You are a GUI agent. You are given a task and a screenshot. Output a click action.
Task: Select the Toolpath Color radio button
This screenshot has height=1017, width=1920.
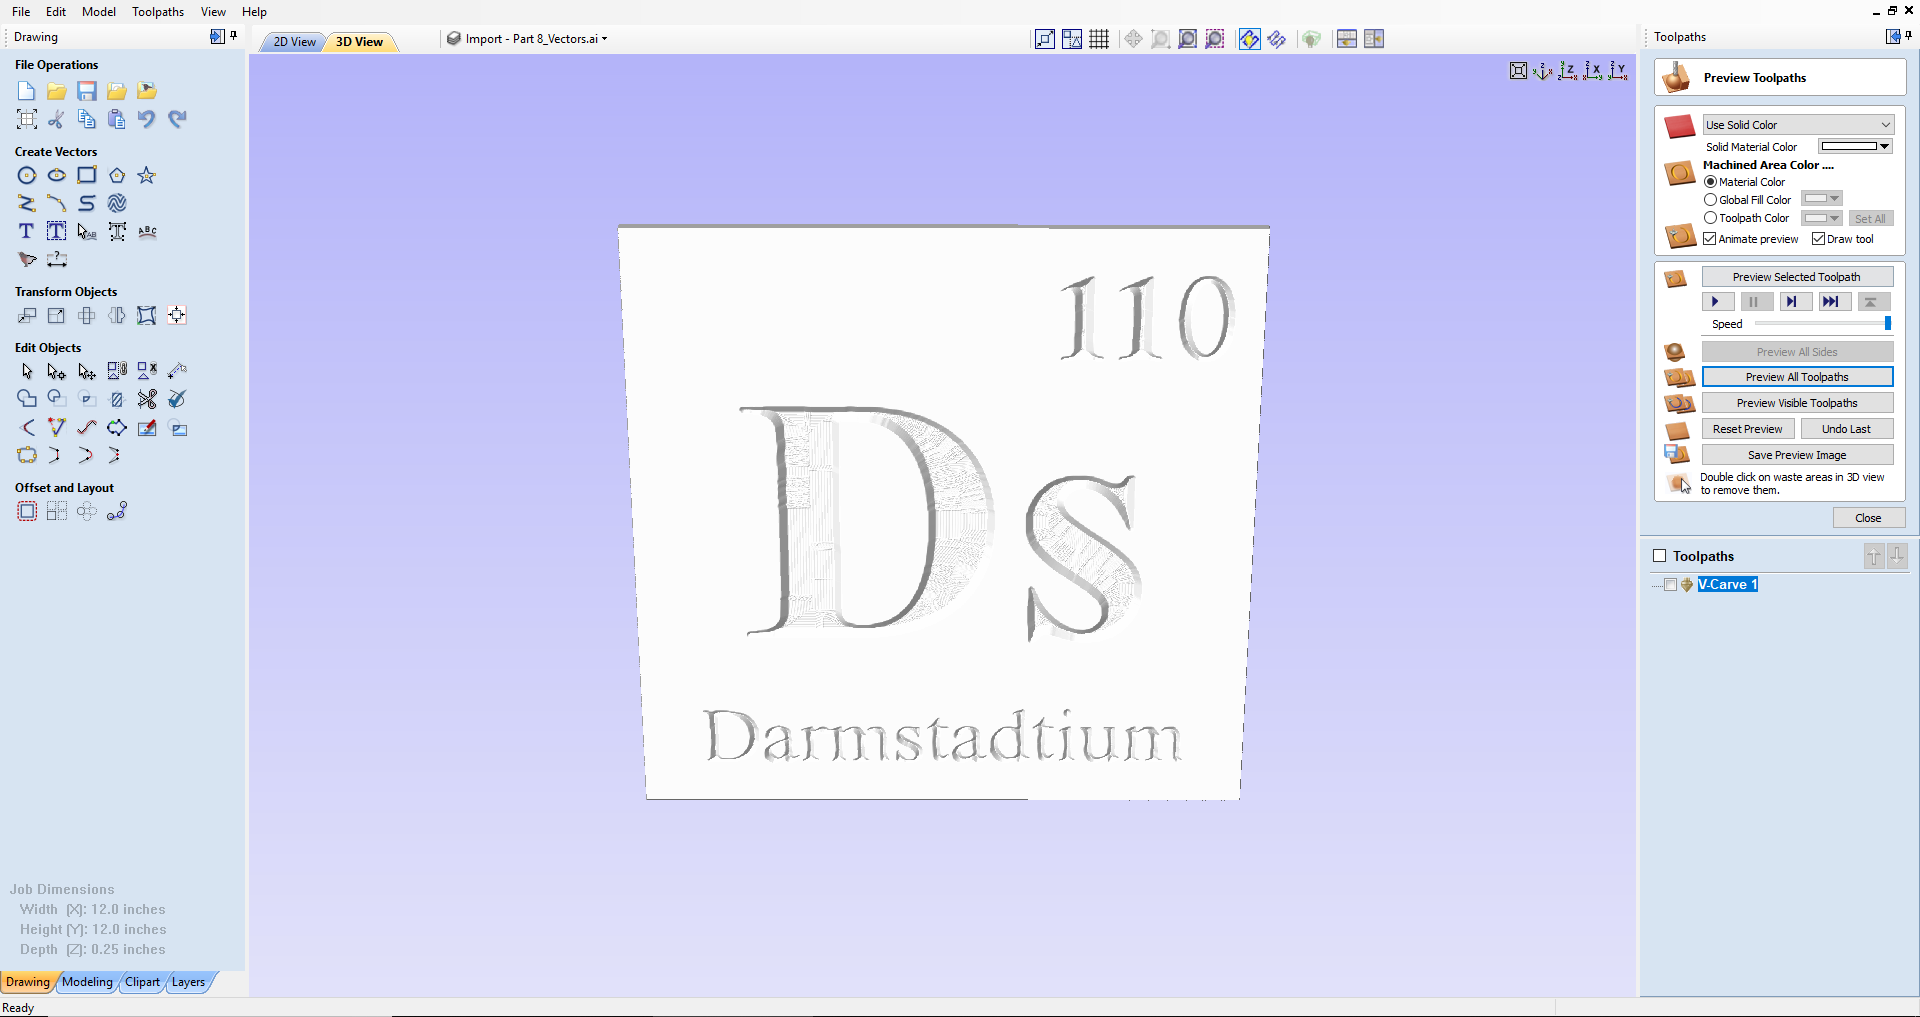click(1710, 218)
